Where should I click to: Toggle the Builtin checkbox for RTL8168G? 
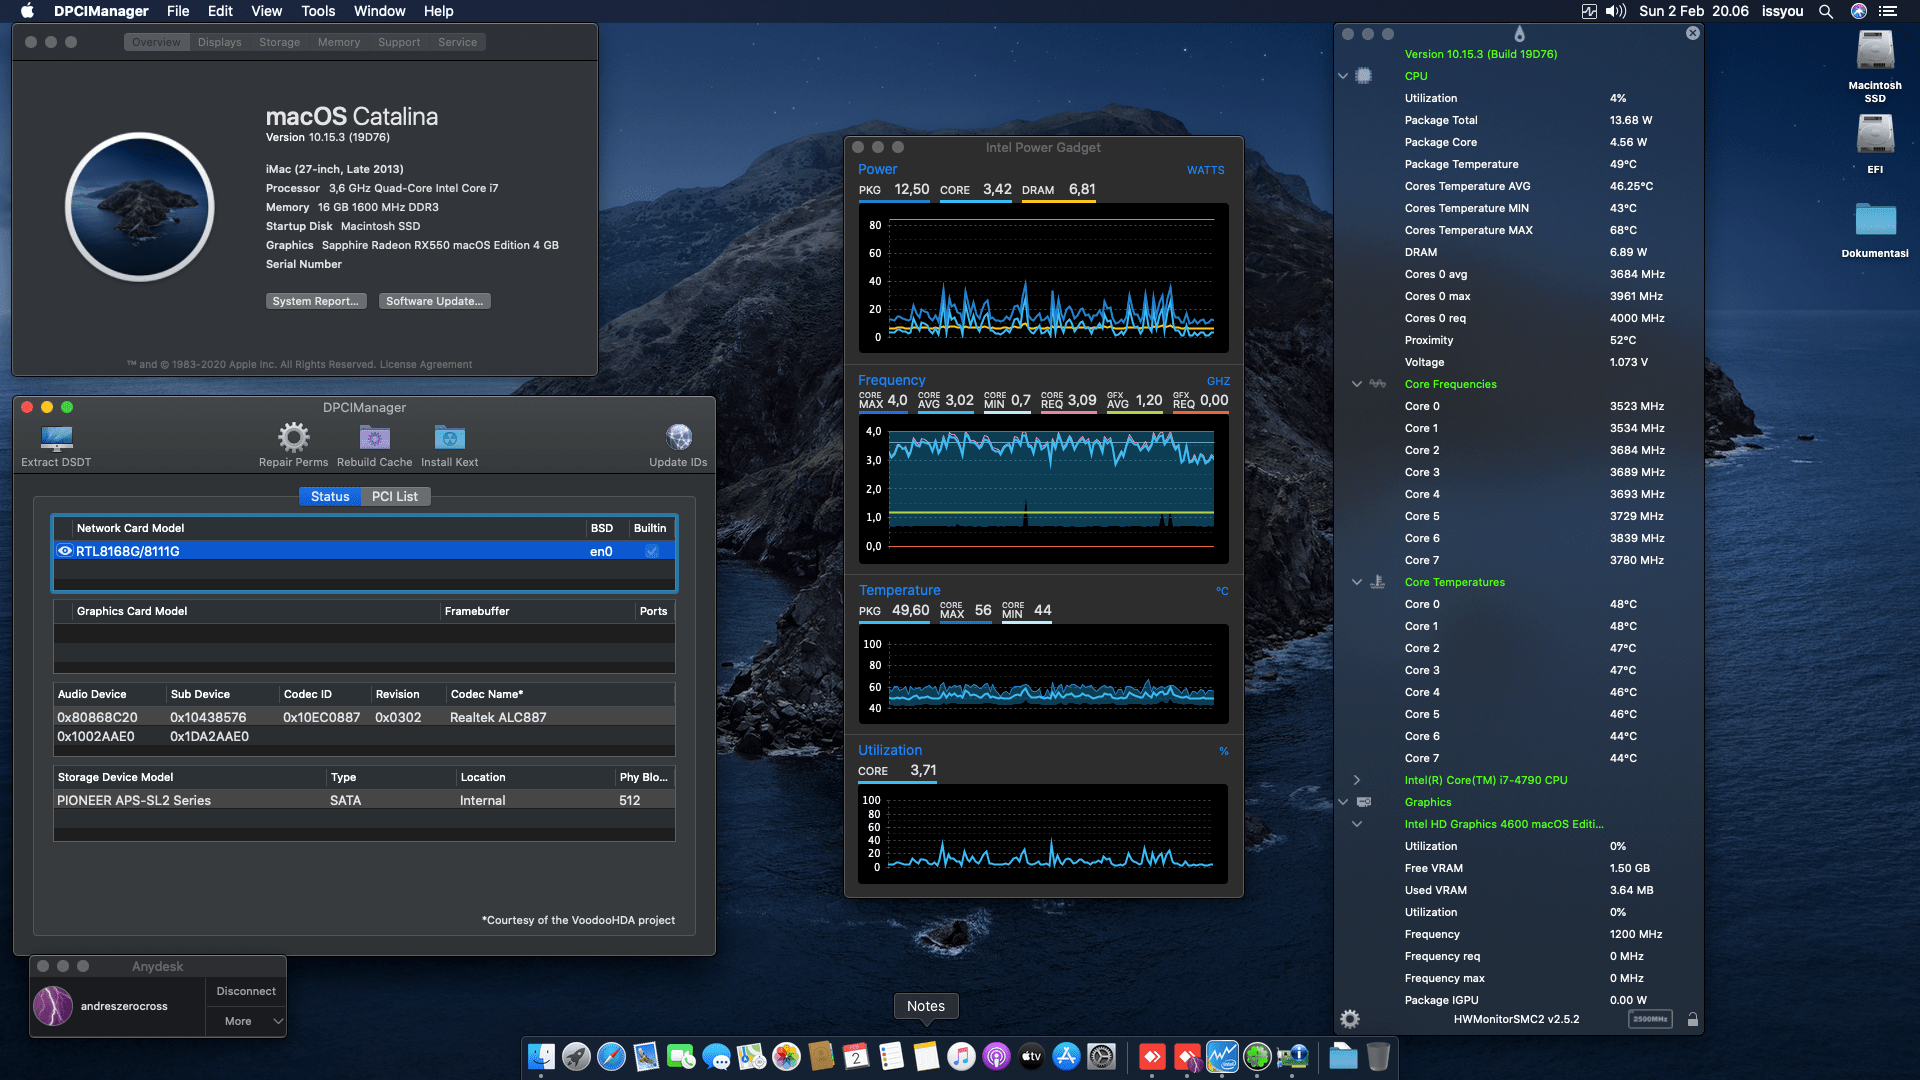(x=651, y=551)
